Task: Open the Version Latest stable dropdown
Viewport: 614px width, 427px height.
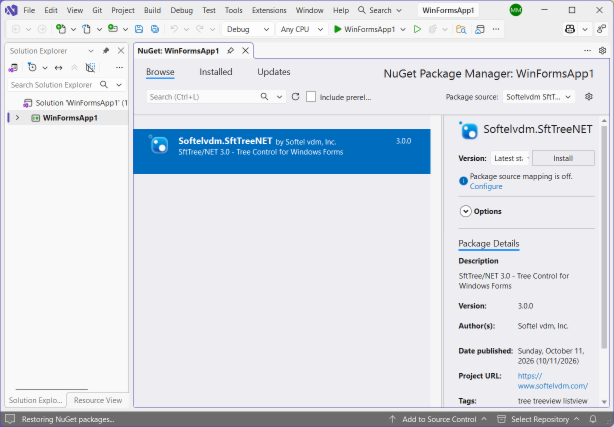Action: pos(511,158)
